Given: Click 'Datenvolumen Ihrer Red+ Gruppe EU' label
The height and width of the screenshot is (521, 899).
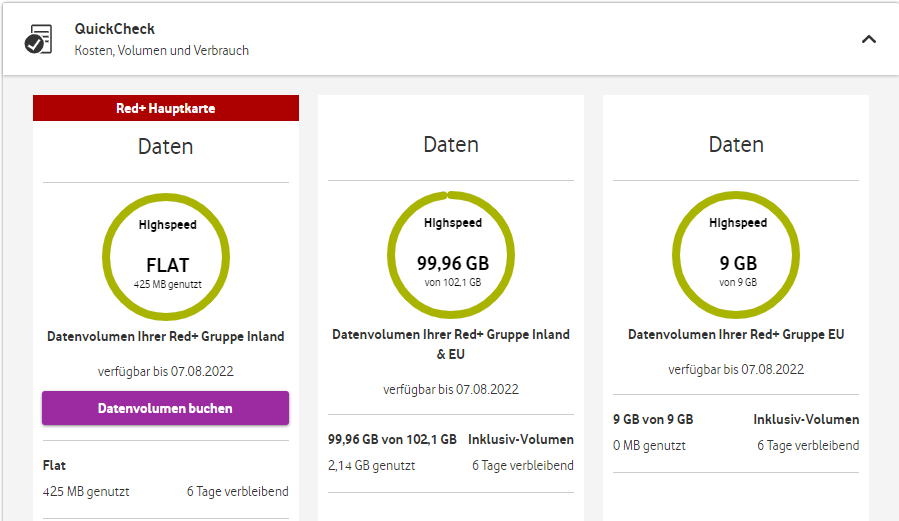Looking at the screenshot, I should tap(736, 334).
